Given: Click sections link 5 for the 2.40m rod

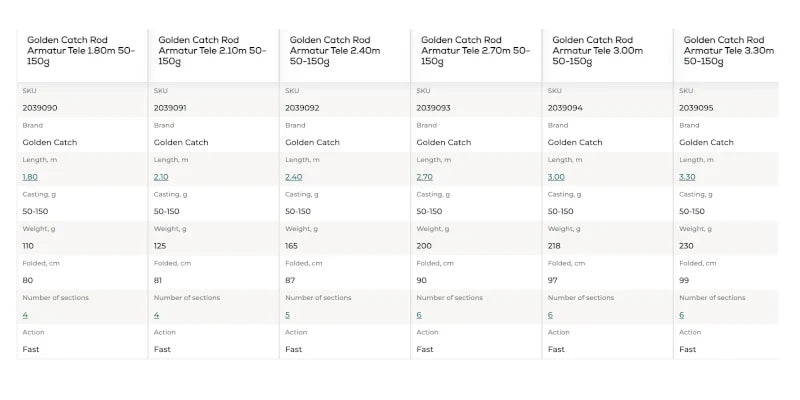Looking at the screenshot, I should pyautogui.click(x=287, y=315).
